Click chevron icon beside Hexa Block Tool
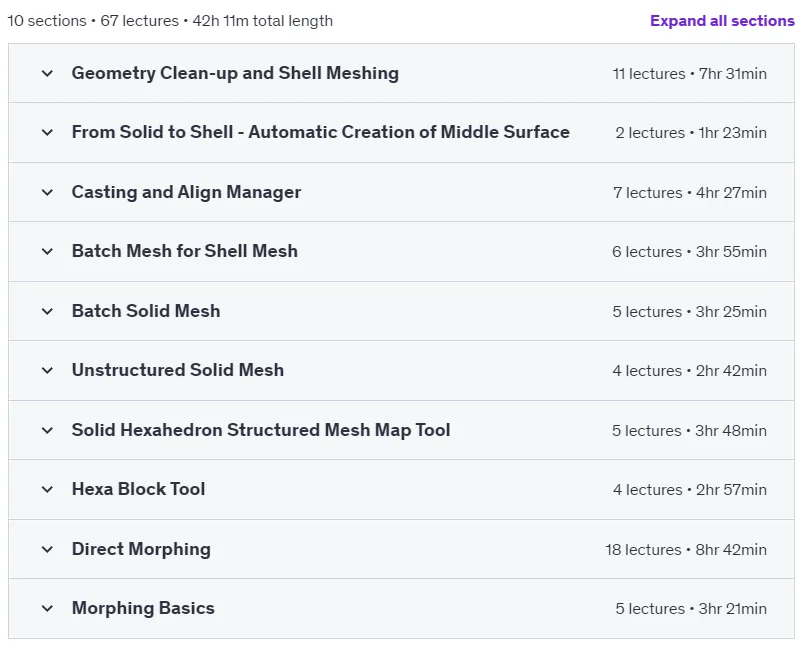 pyautogui.click(x=47, y=489)
